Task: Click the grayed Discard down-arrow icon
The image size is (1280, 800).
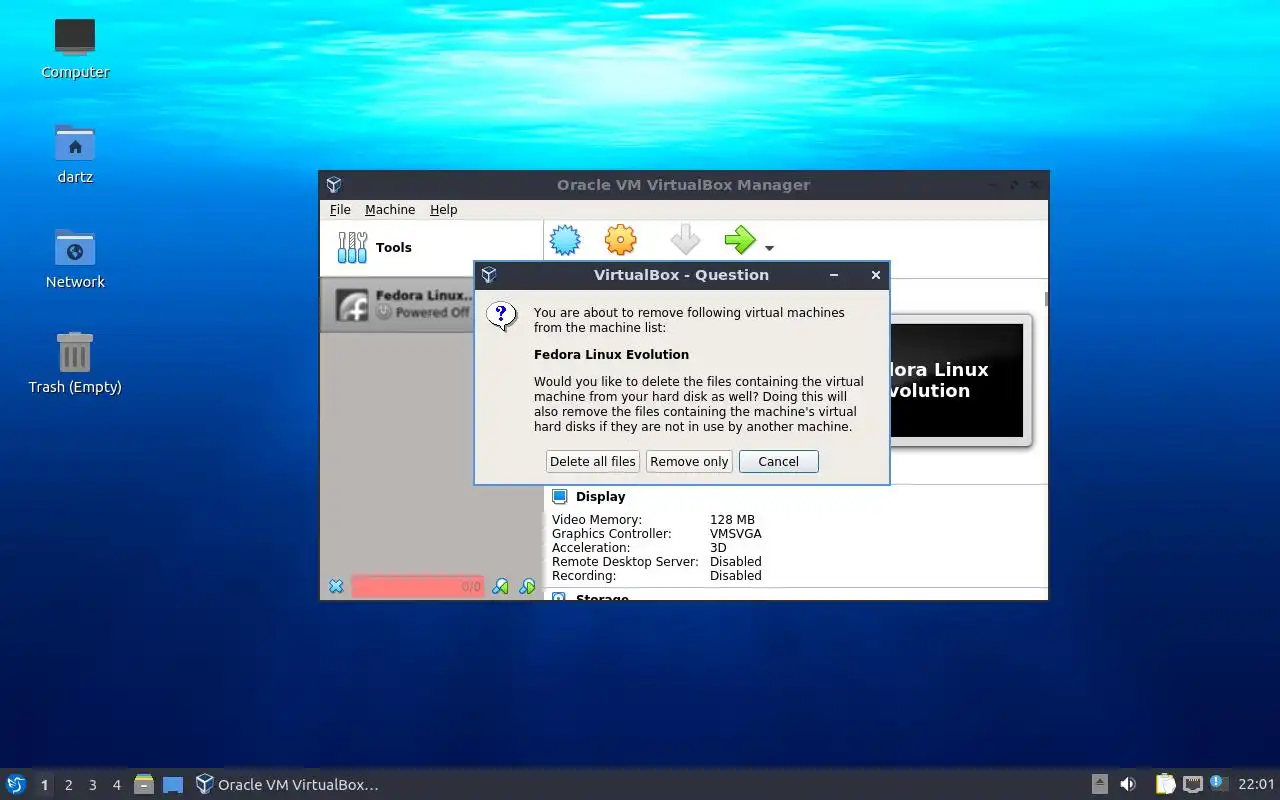Action: click(685, 240)
